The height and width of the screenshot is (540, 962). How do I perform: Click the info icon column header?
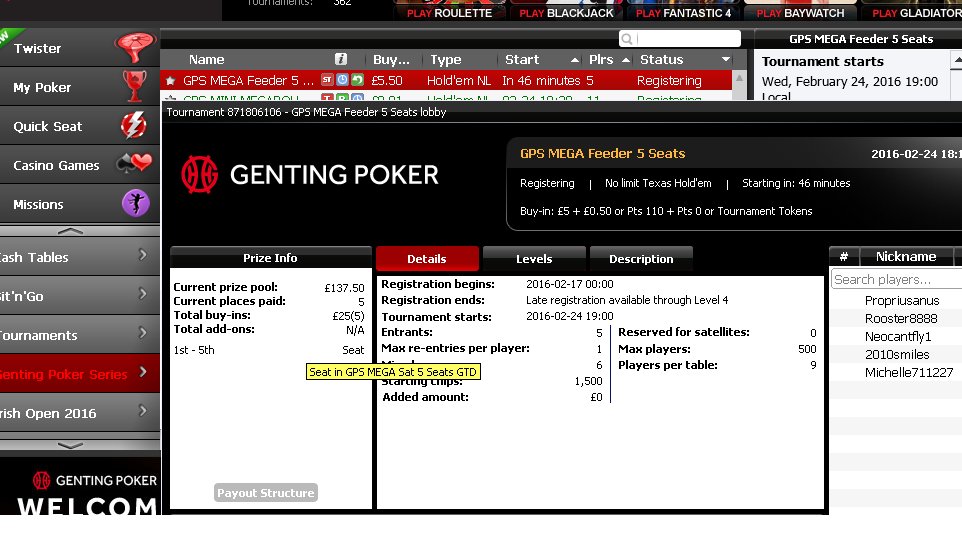341,59
